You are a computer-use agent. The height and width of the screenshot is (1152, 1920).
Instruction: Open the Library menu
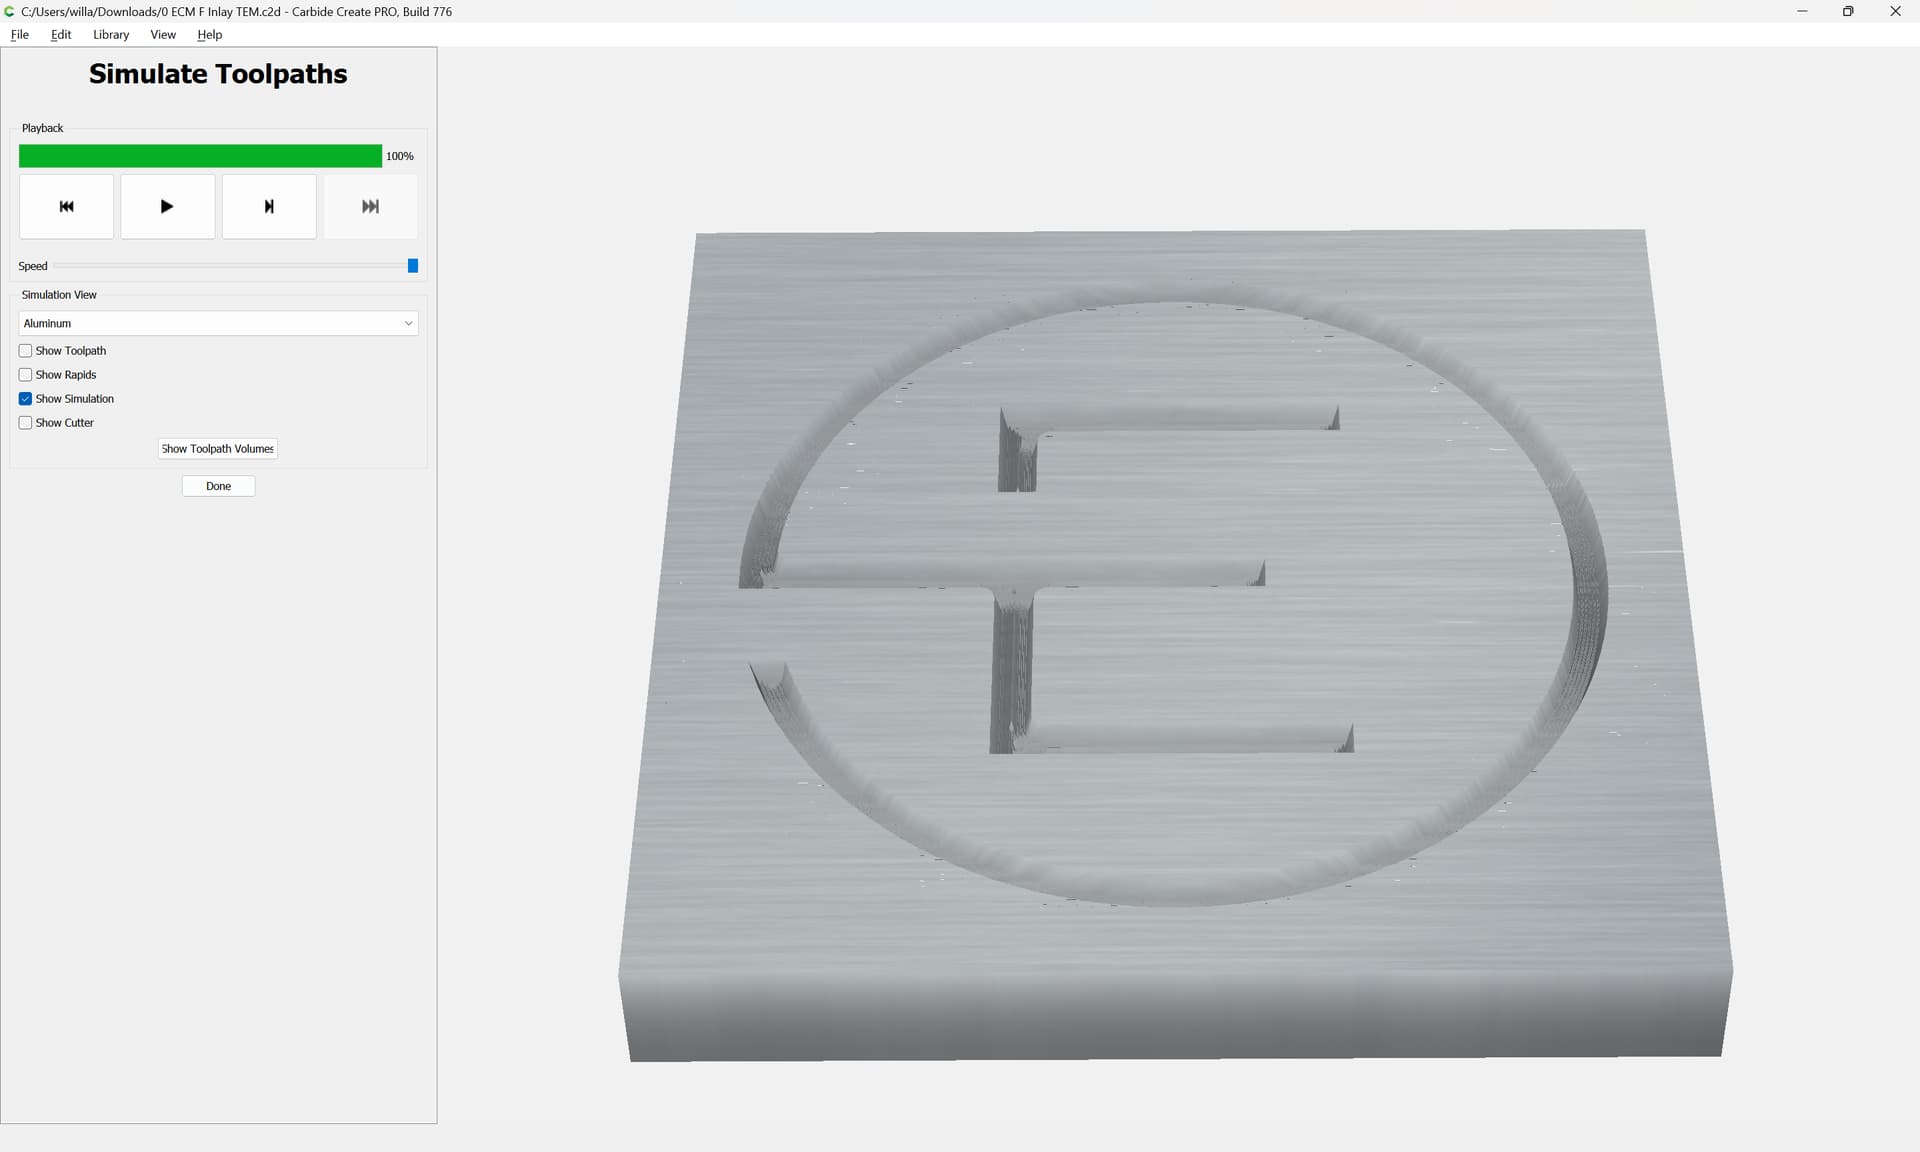pyautogui.click(x=111, y=35)
